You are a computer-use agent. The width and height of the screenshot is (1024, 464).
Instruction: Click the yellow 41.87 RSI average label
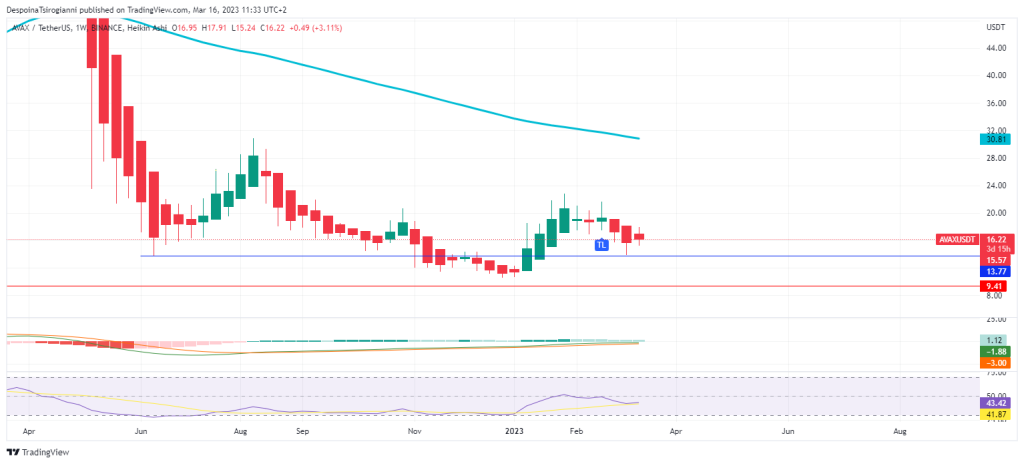(x=994, y=414)
